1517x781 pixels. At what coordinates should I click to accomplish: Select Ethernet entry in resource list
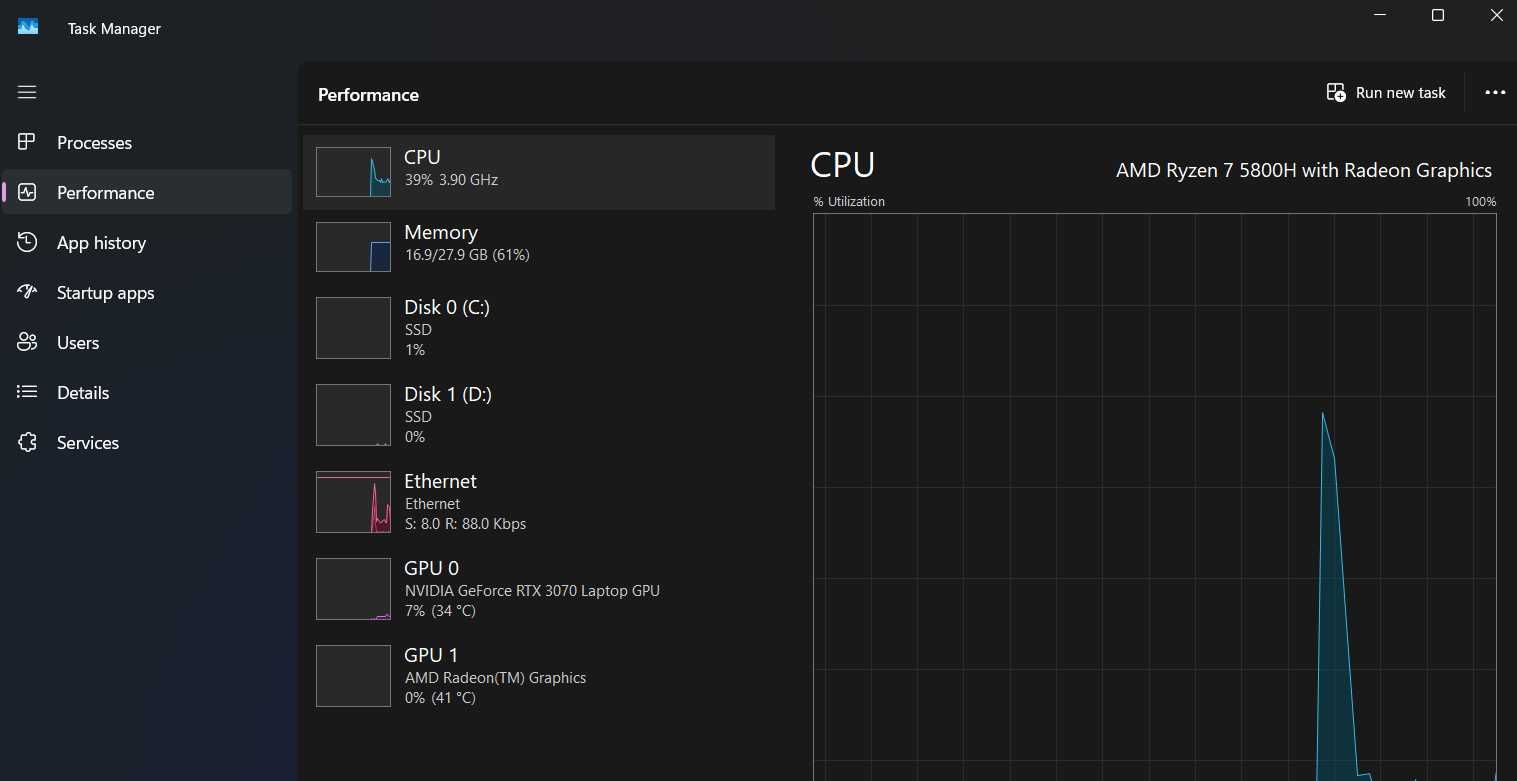pos(539,502)
